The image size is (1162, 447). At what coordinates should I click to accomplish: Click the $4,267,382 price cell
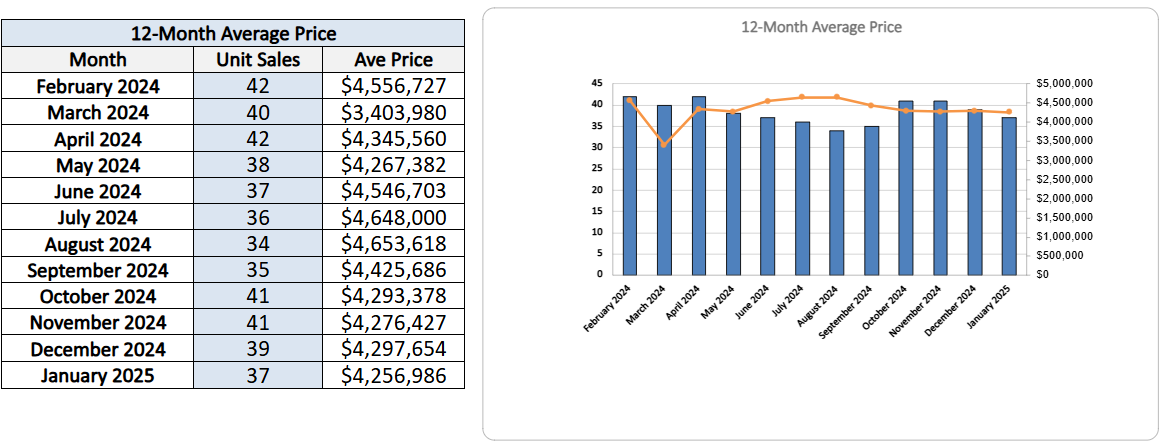394,165
